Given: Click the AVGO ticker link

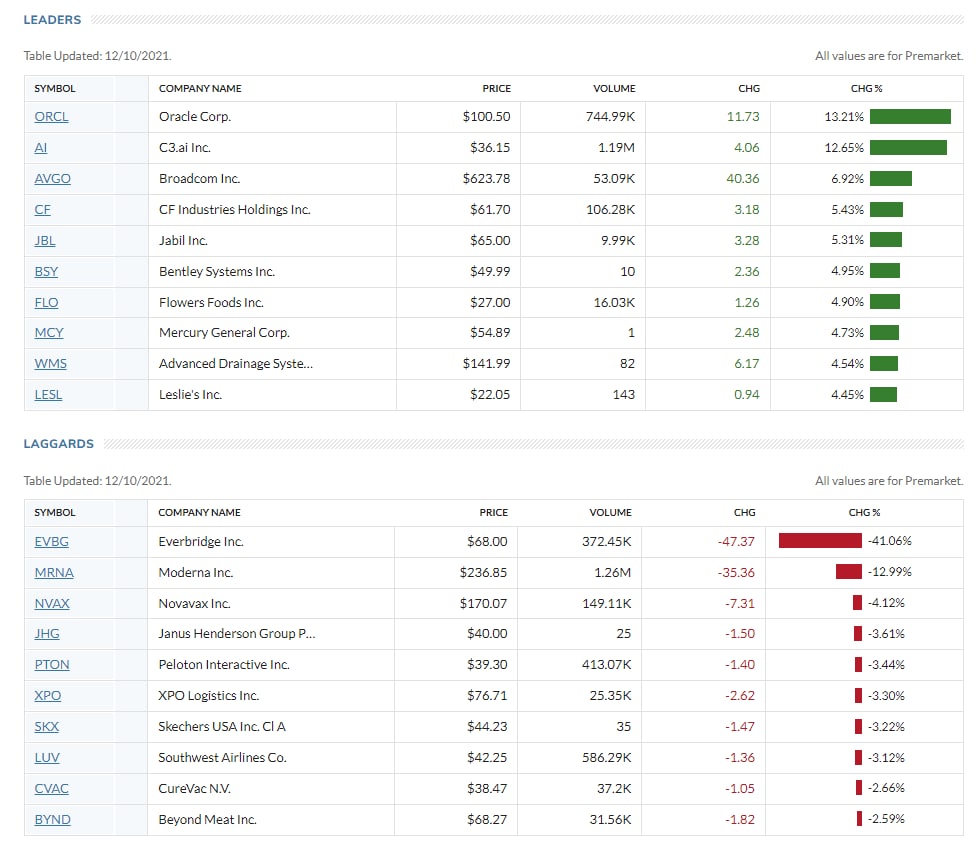Looking at the screenshot, I should pyautogui.click(x=52, y=179).
